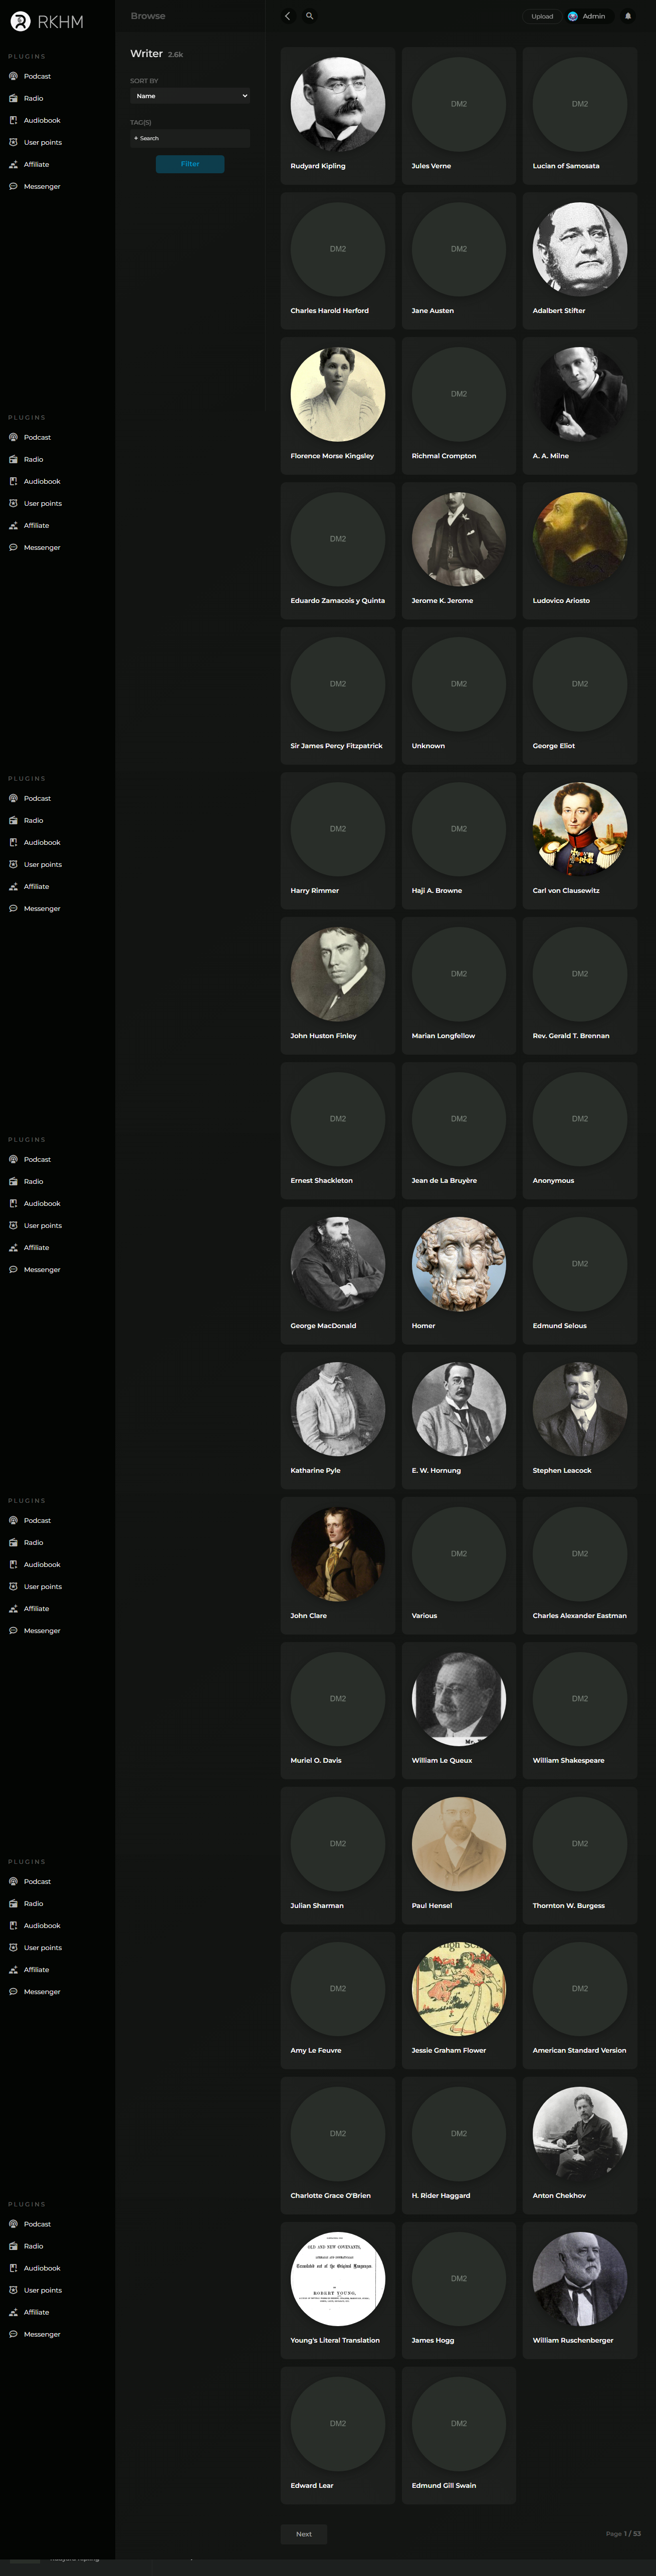Click the Admin avatar icon

coord(573,16)
